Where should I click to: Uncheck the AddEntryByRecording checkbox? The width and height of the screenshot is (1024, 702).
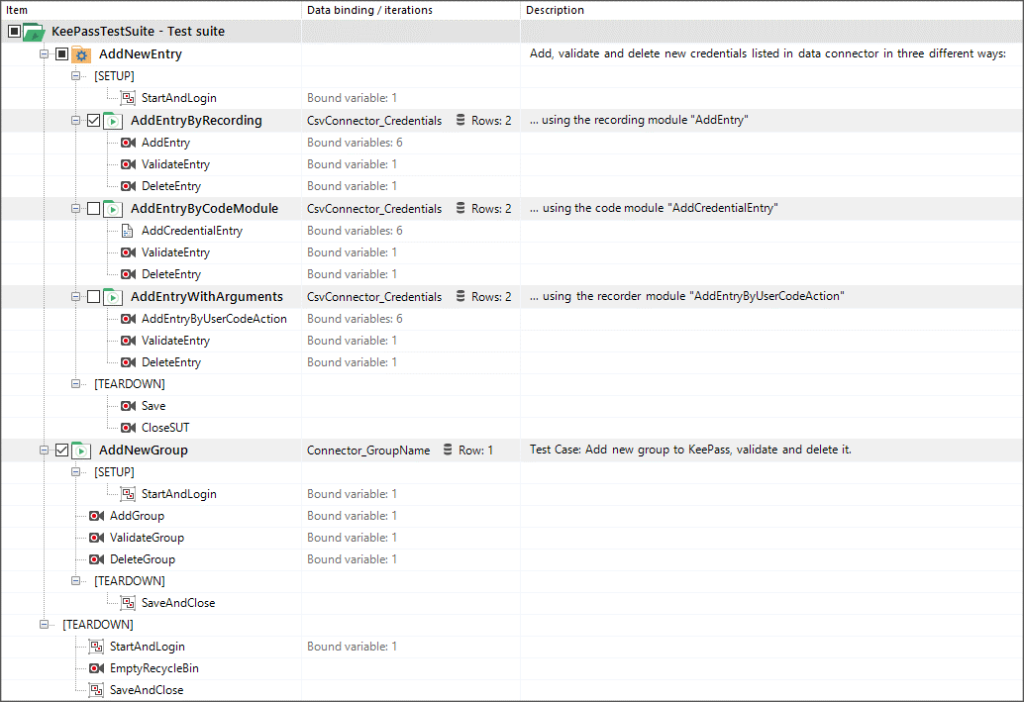[93, 121]
